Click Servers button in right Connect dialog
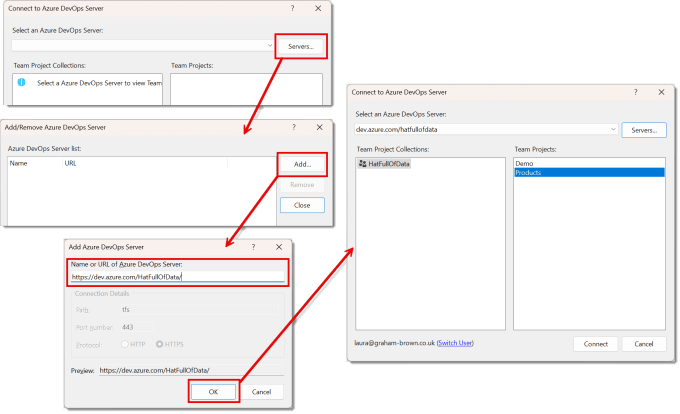Image resolution: width=680 pixels, height=414 pixels. (644, 130)
